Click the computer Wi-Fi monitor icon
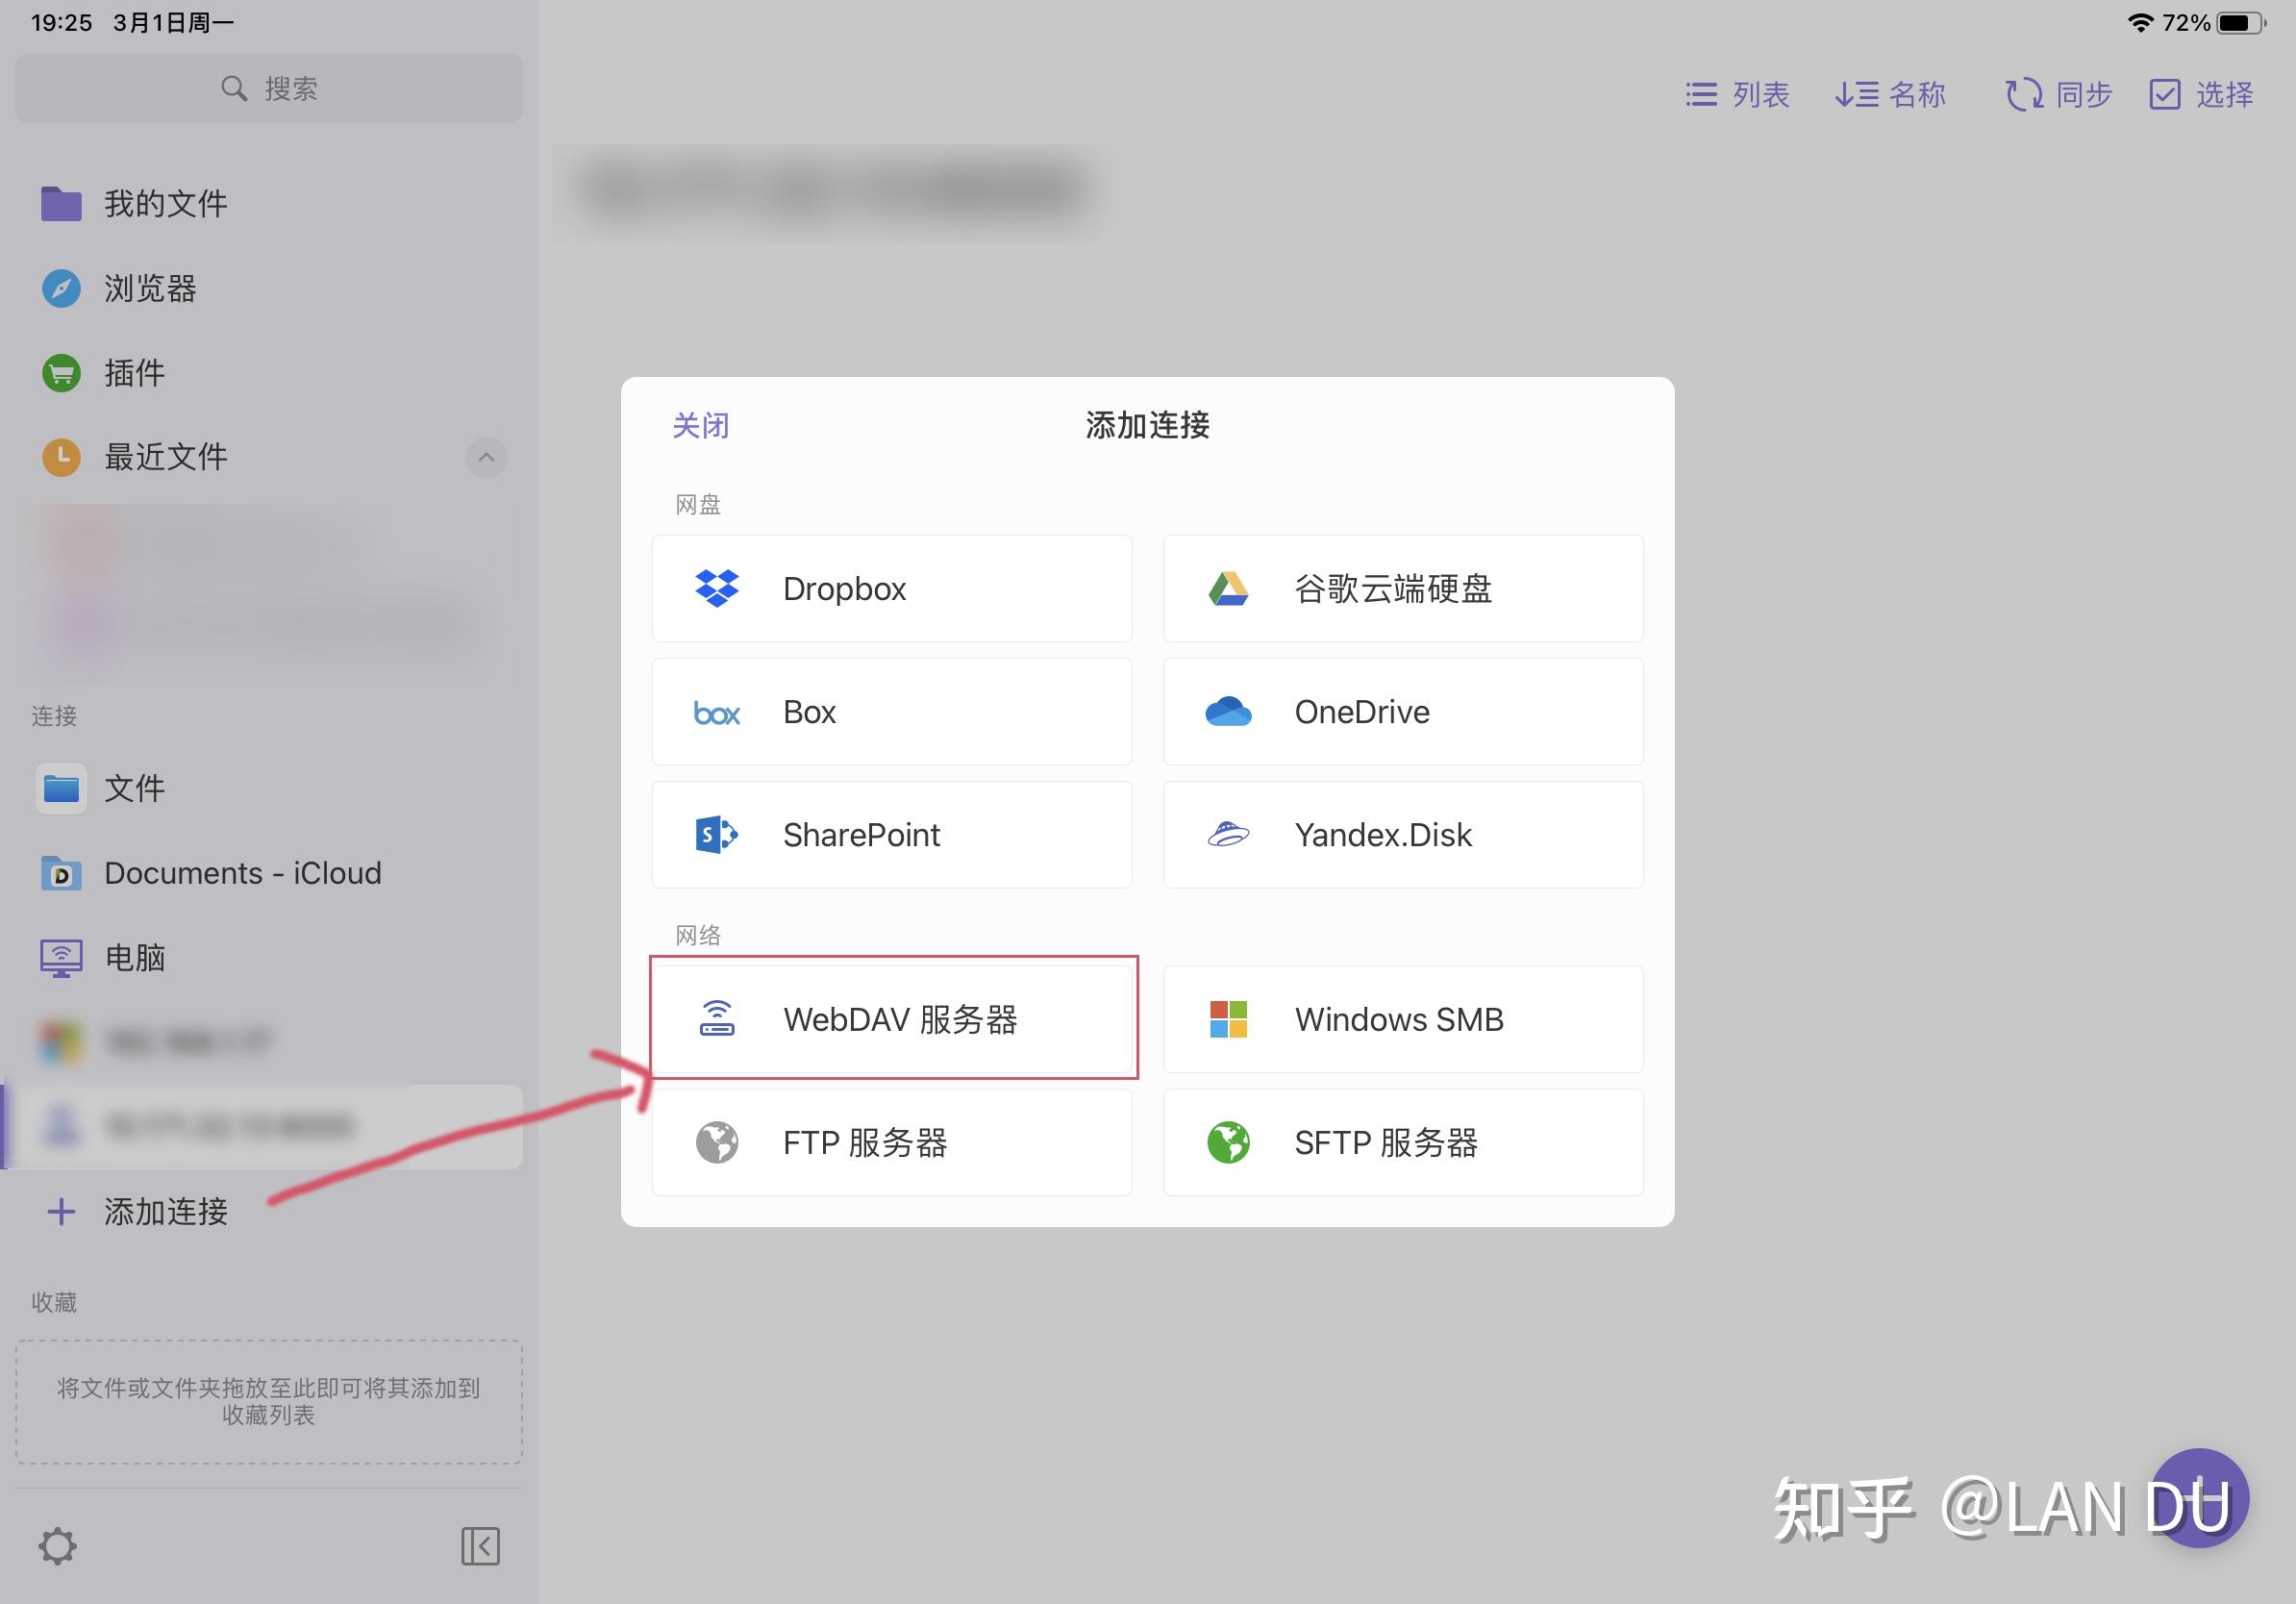 (61, 958)
